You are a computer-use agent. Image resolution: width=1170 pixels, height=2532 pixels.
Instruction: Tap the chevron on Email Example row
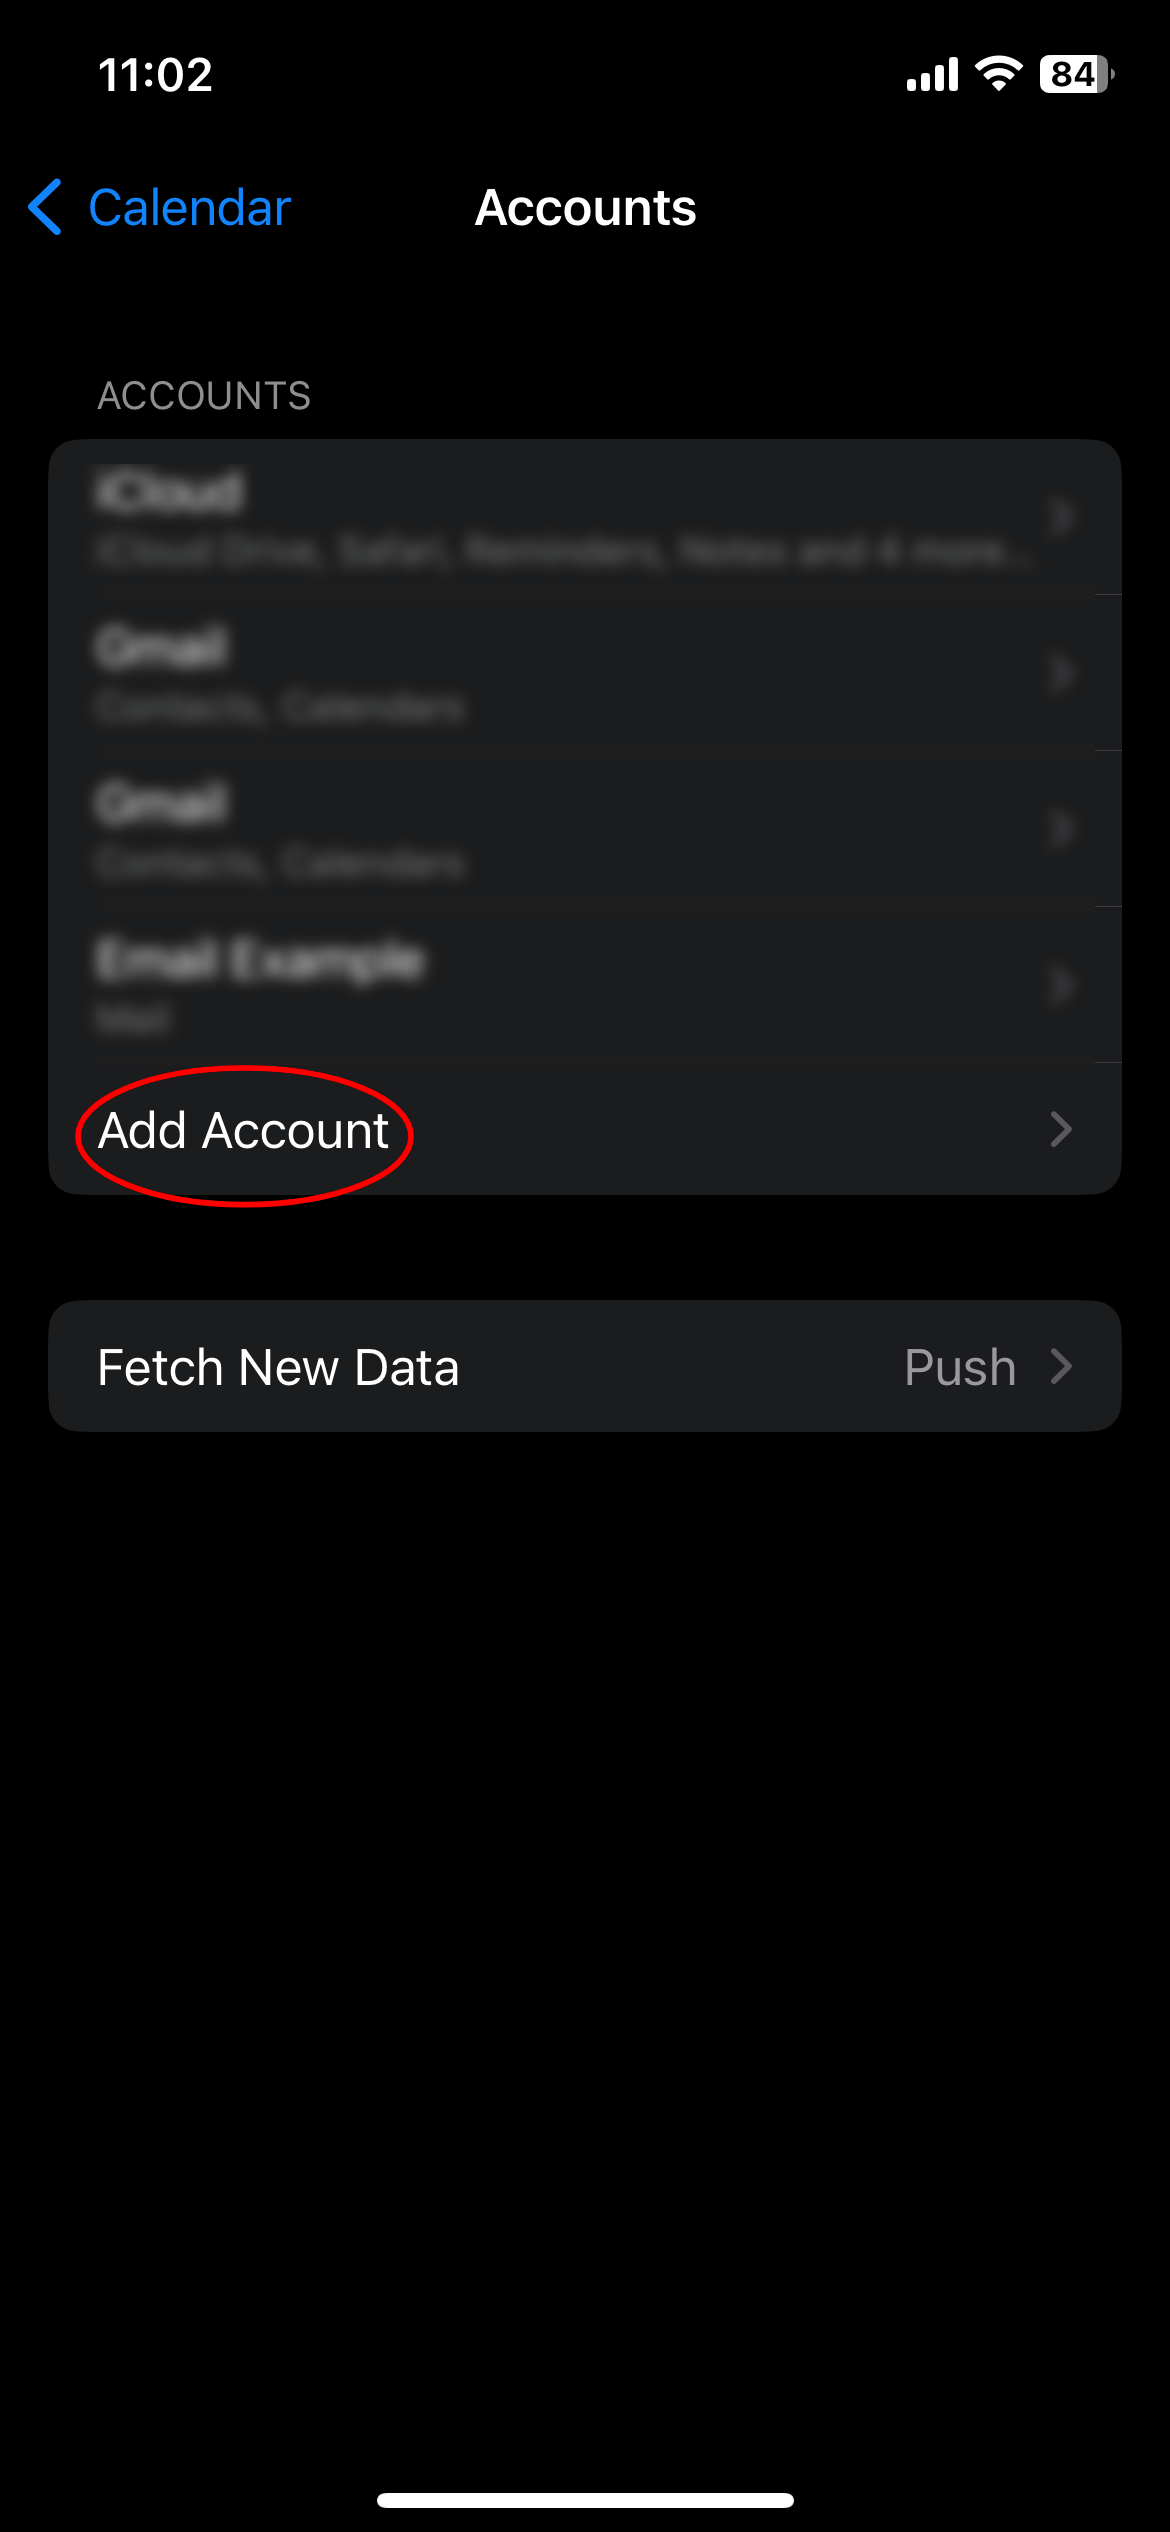click(1061, 985)
